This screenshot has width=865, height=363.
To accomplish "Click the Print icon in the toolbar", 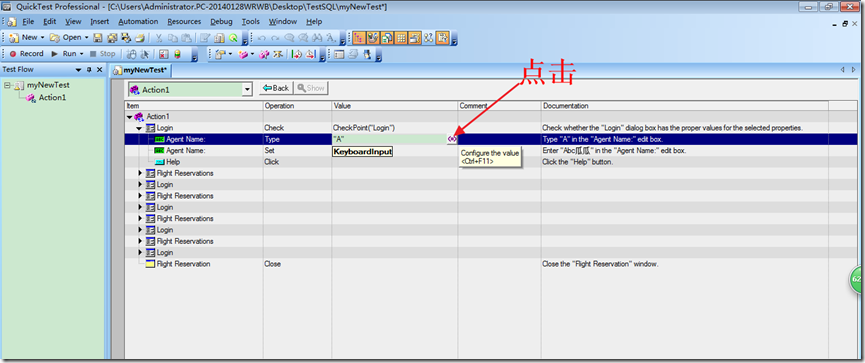I will [x=140, y=38].
